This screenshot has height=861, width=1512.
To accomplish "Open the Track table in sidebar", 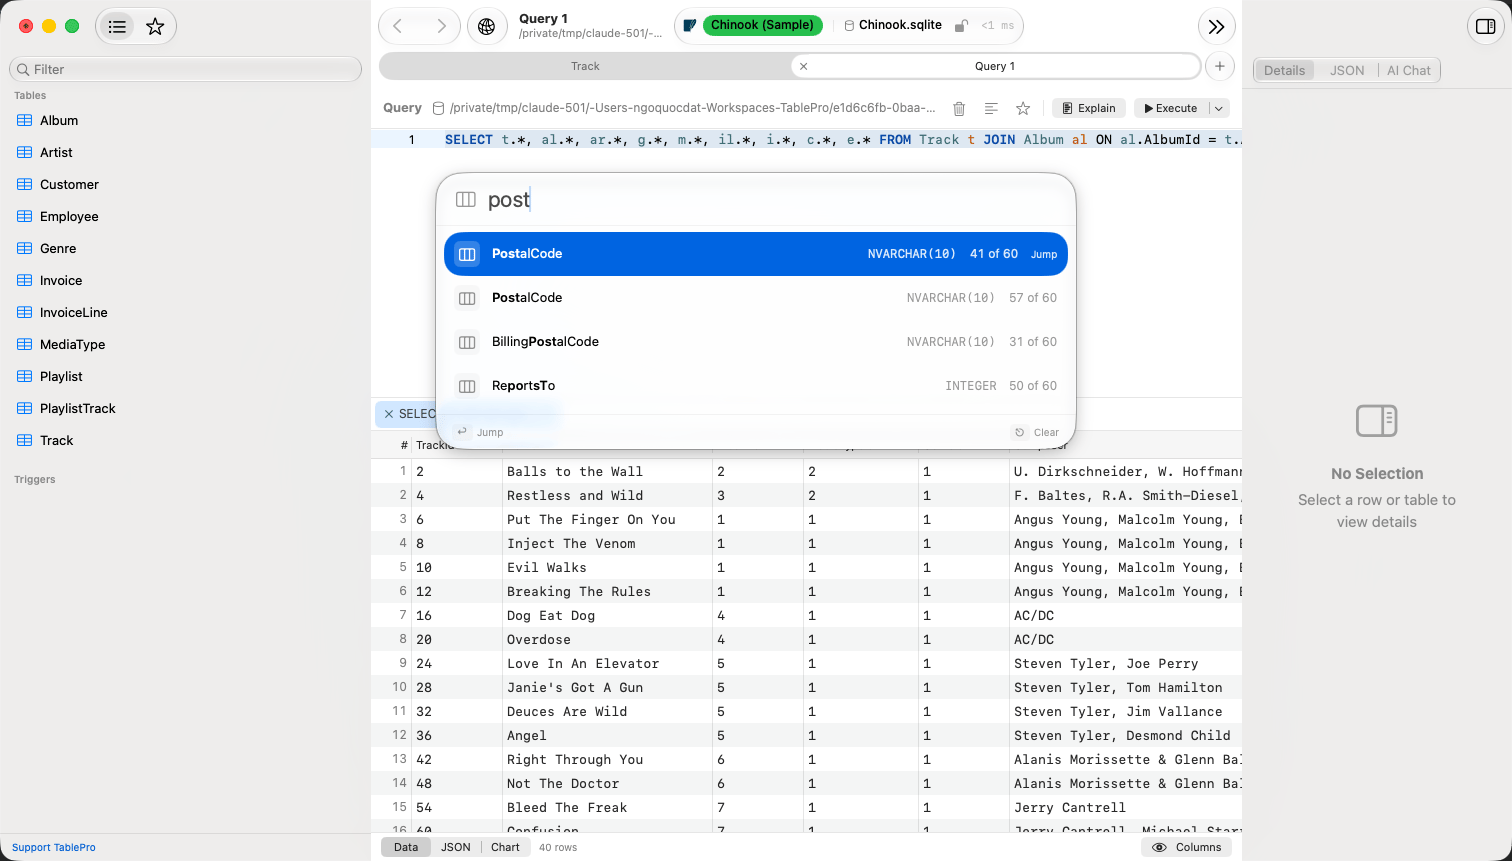I will [x=57, y=440].
